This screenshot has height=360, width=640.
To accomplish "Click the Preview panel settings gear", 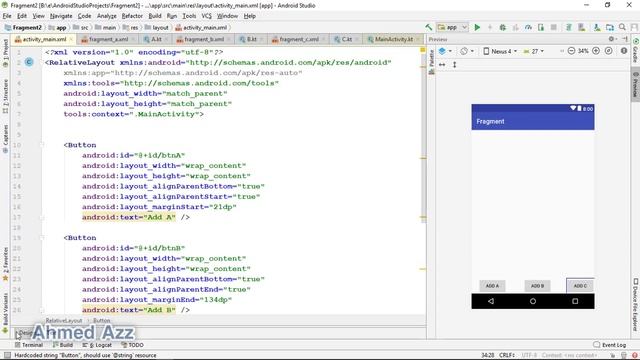I will (x=611, y=39).
